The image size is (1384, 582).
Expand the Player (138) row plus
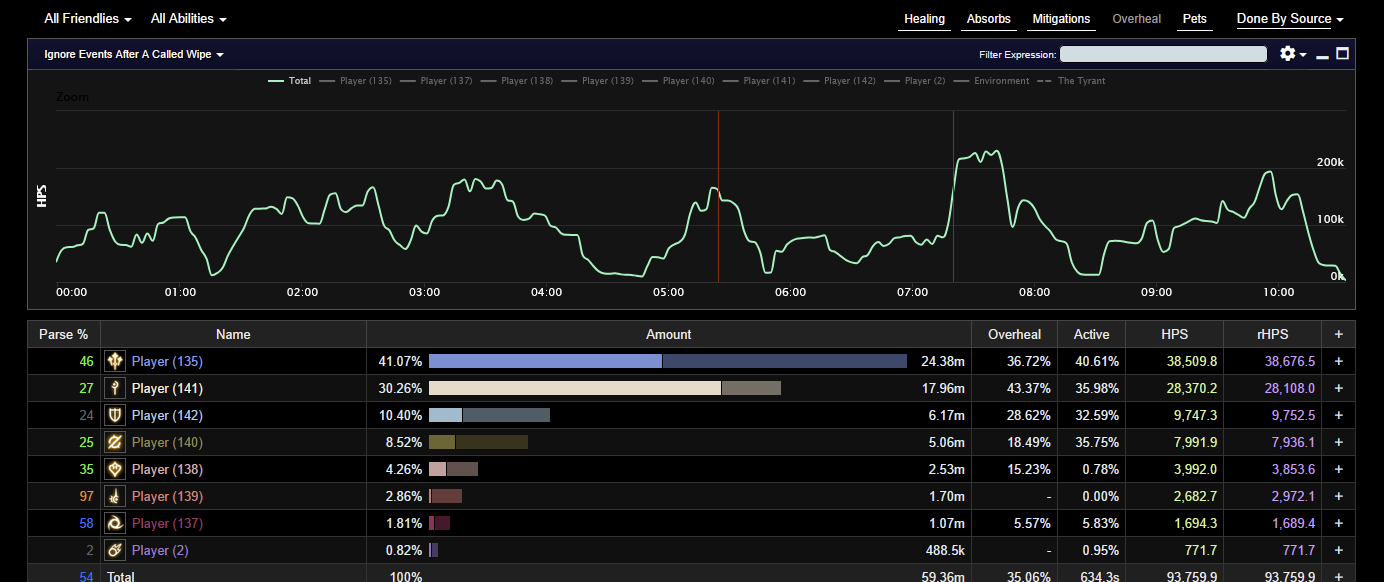pyautogui.click(x=1338, y=469)
